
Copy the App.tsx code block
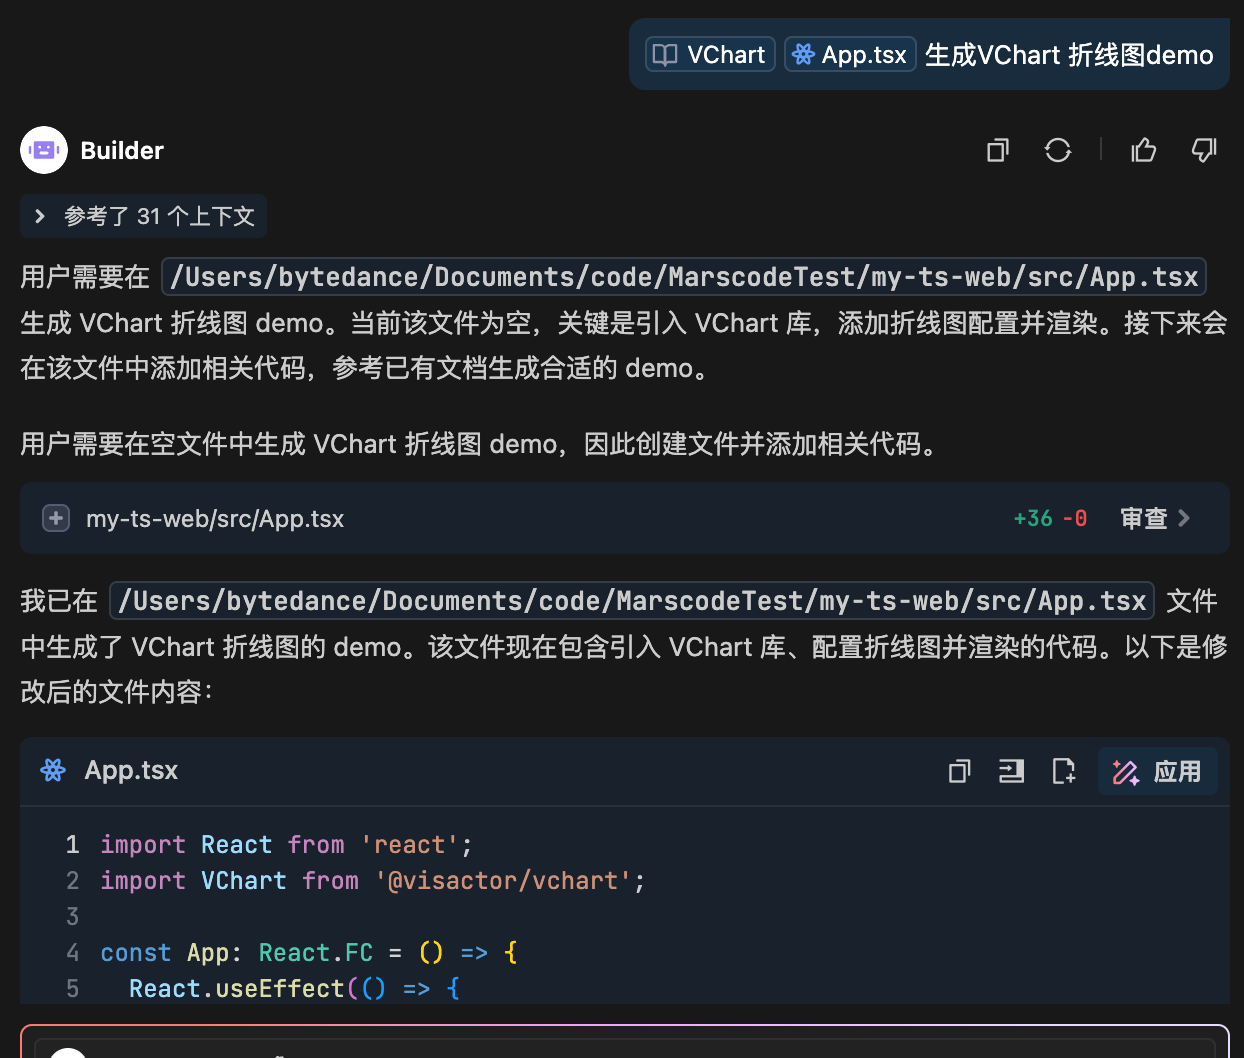pyautogui.click(x=960, y=771)
